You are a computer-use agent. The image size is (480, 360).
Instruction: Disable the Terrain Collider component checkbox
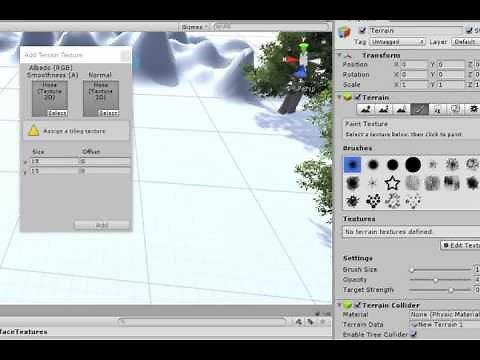pyautogui.click(x=358, y=305)
